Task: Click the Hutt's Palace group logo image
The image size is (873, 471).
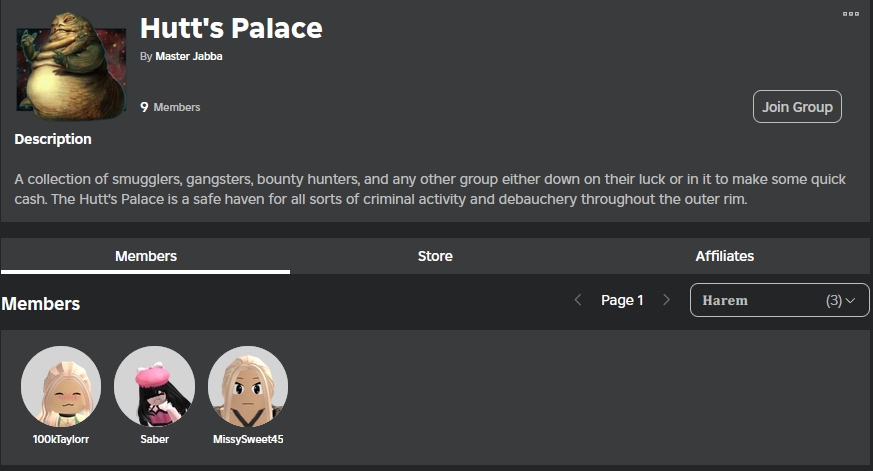Action: point(71,66)
